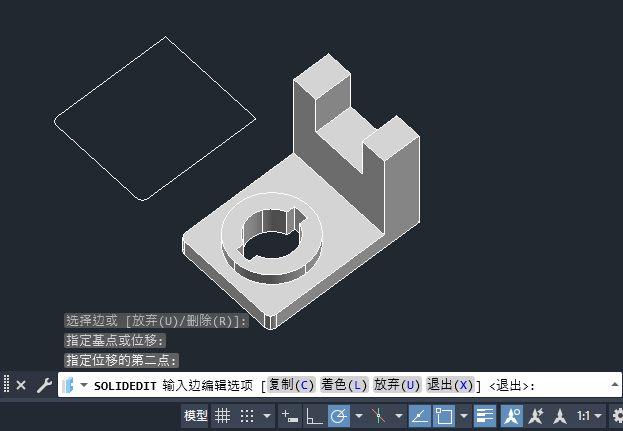Expand command history with the up arrow
This screenshot has width=623, height=431.
coord(614,384)
